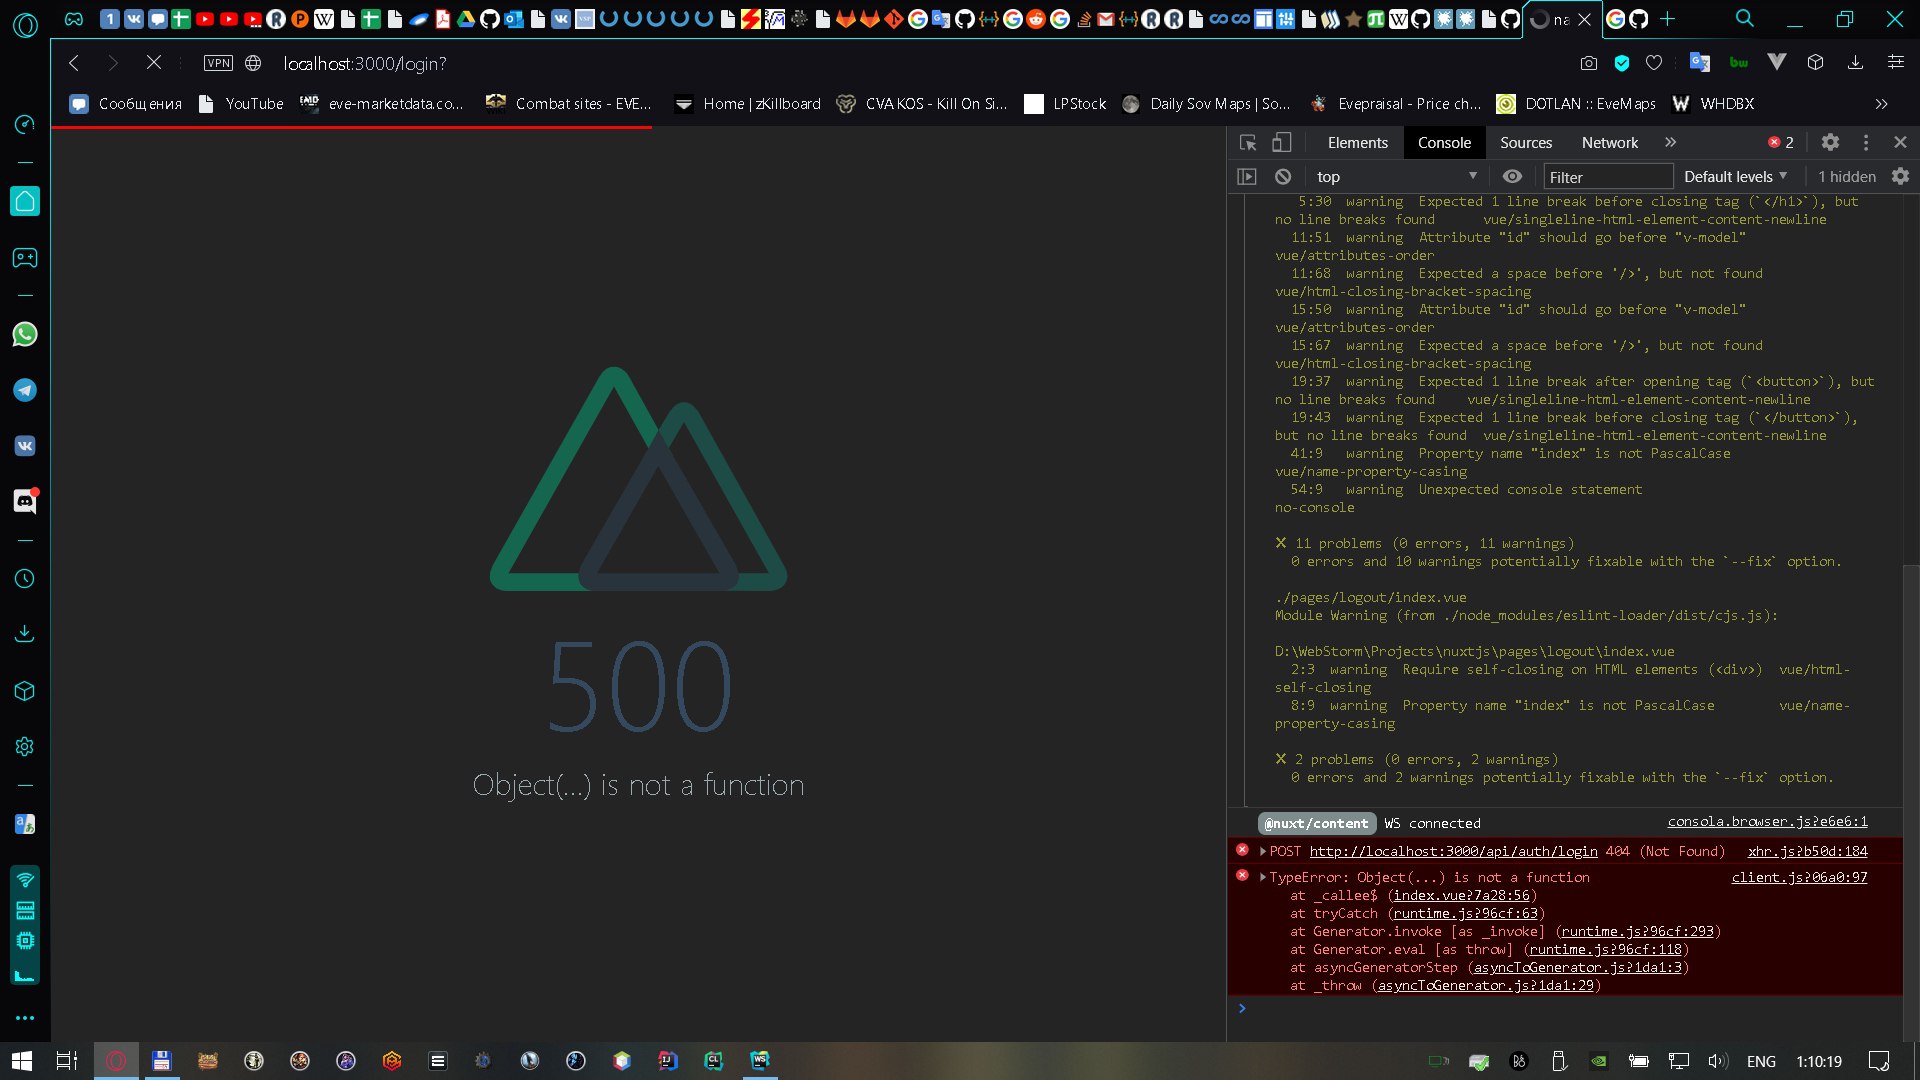Open source link runtime.js?96cf:293
1920x1080 pixels.
click(x=1637, y=932)
